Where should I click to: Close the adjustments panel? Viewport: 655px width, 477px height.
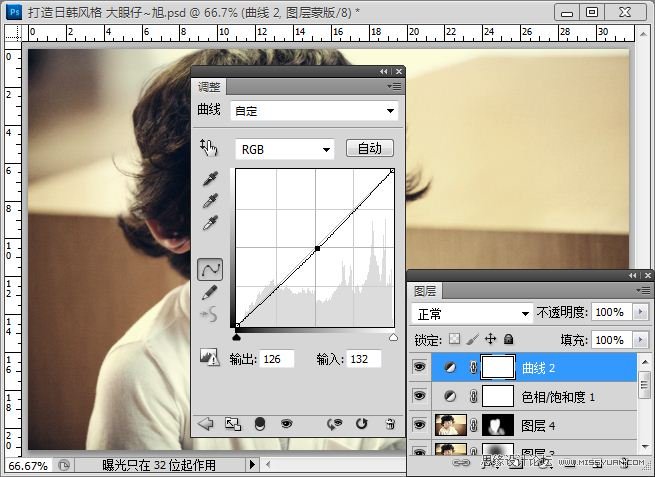point(399,71)
